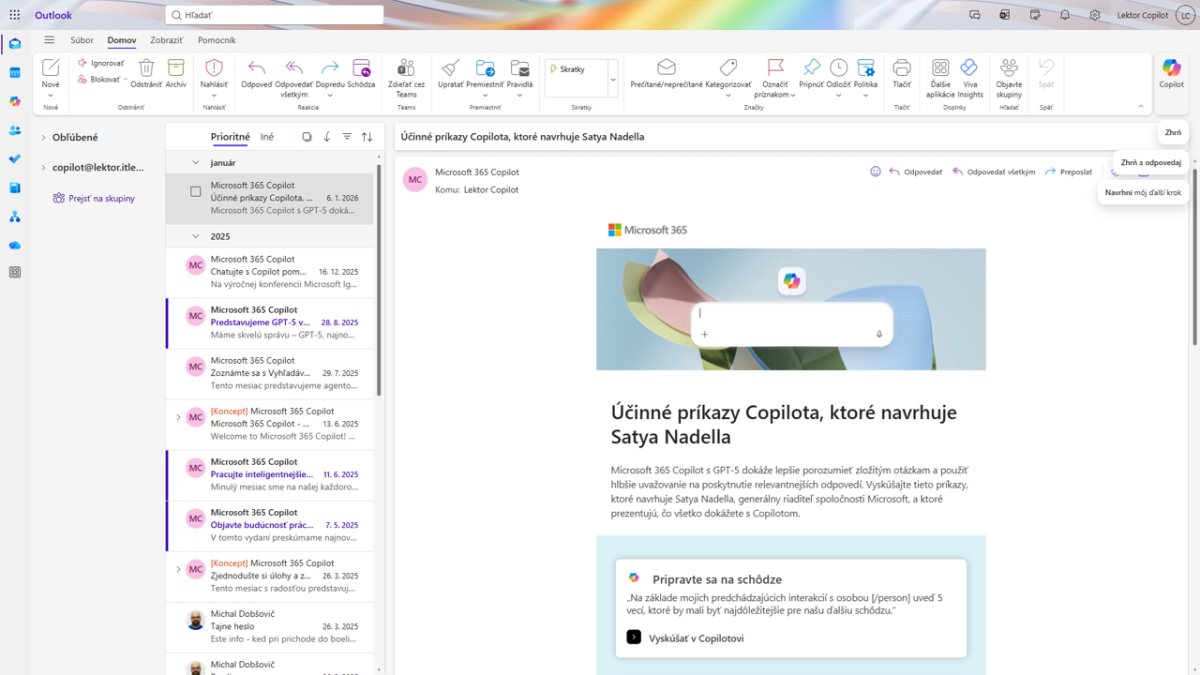Click the Nahlásiť shield icon
The image size is (1200, 675).
(213, 68)
